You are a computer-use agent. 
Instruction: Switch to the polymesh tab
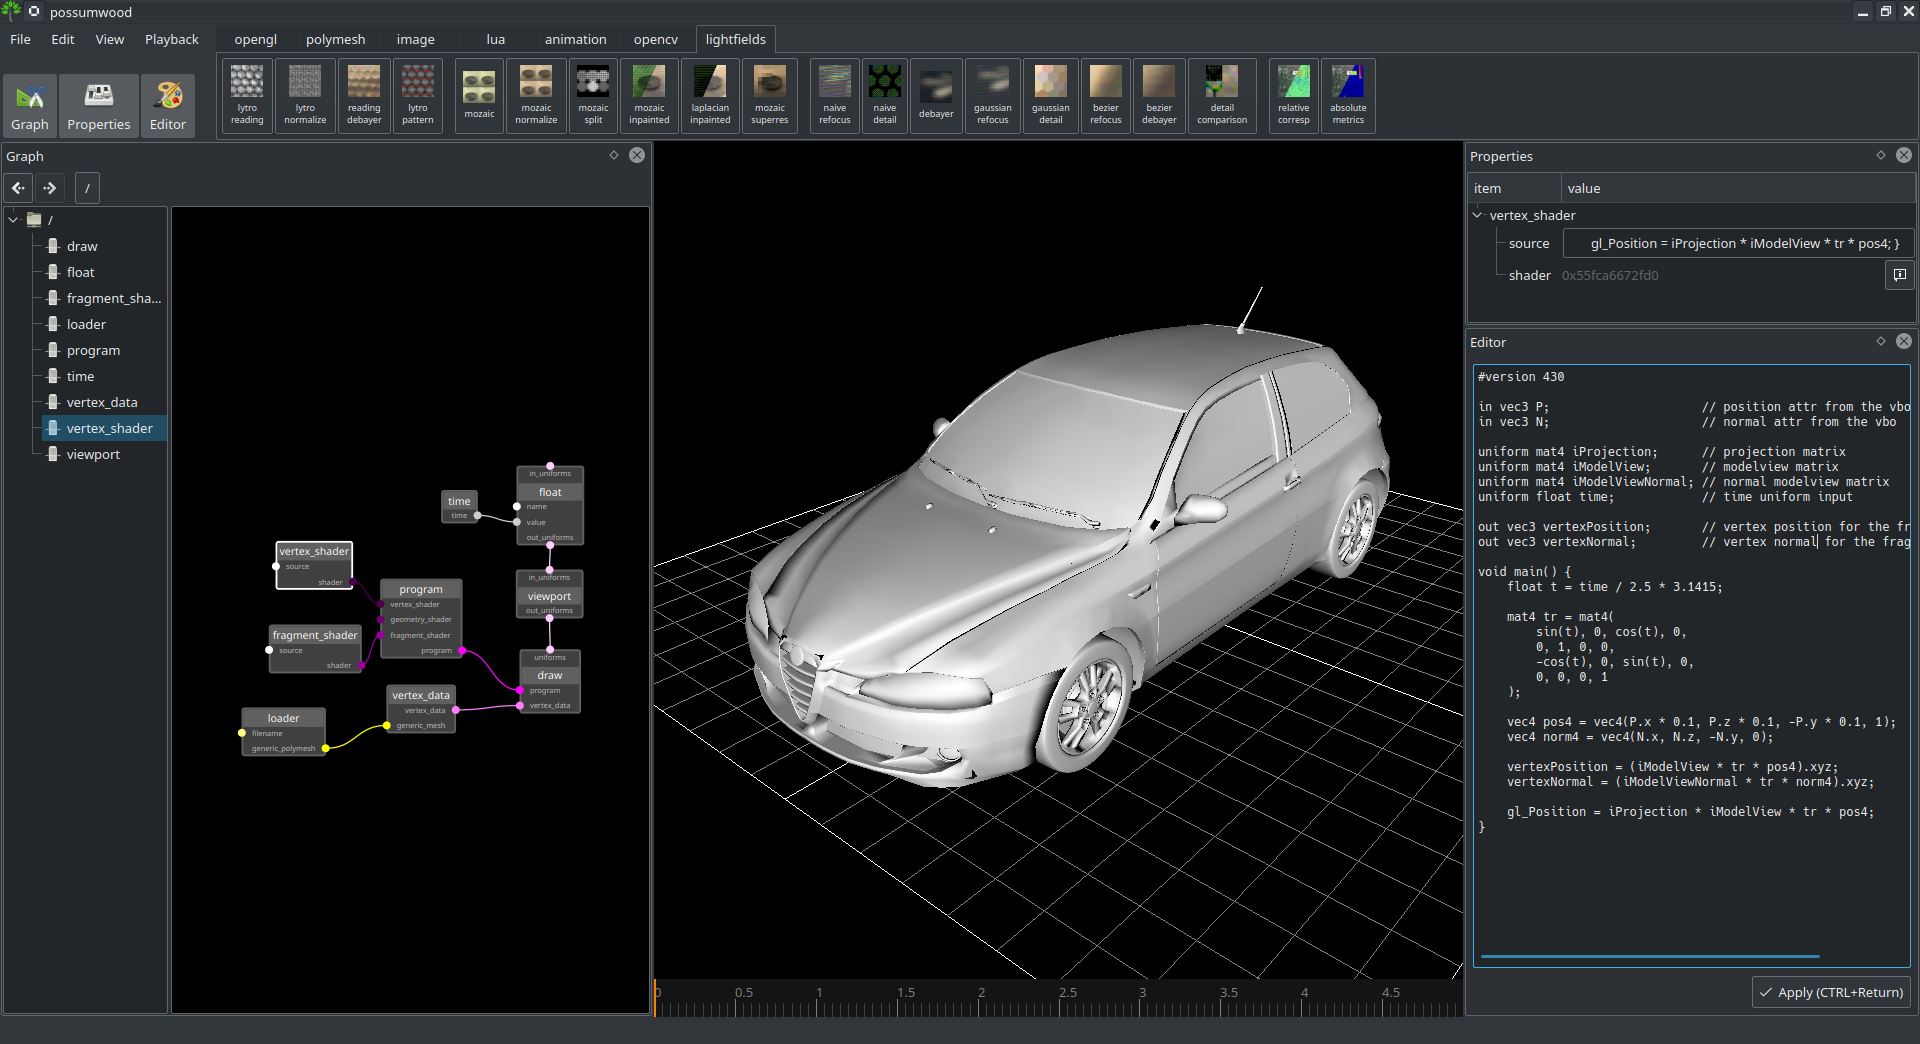tap(335, 40)
